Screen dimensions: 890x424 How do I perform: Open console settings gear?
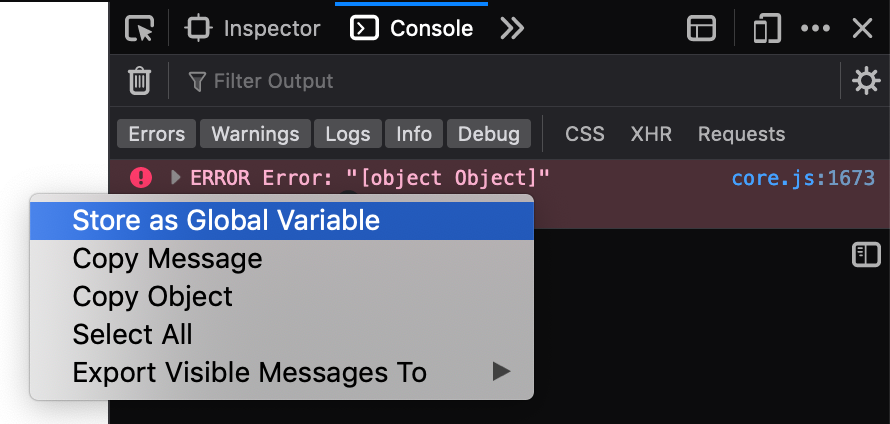[x=865, y=81]
